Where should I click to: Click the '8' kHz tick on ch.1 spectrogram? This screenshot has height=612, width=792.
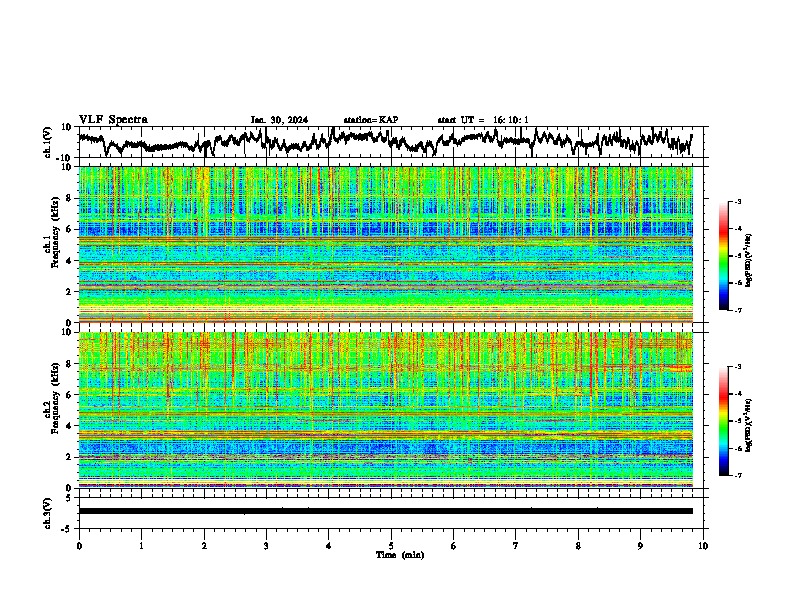click(x=69, y=198)
